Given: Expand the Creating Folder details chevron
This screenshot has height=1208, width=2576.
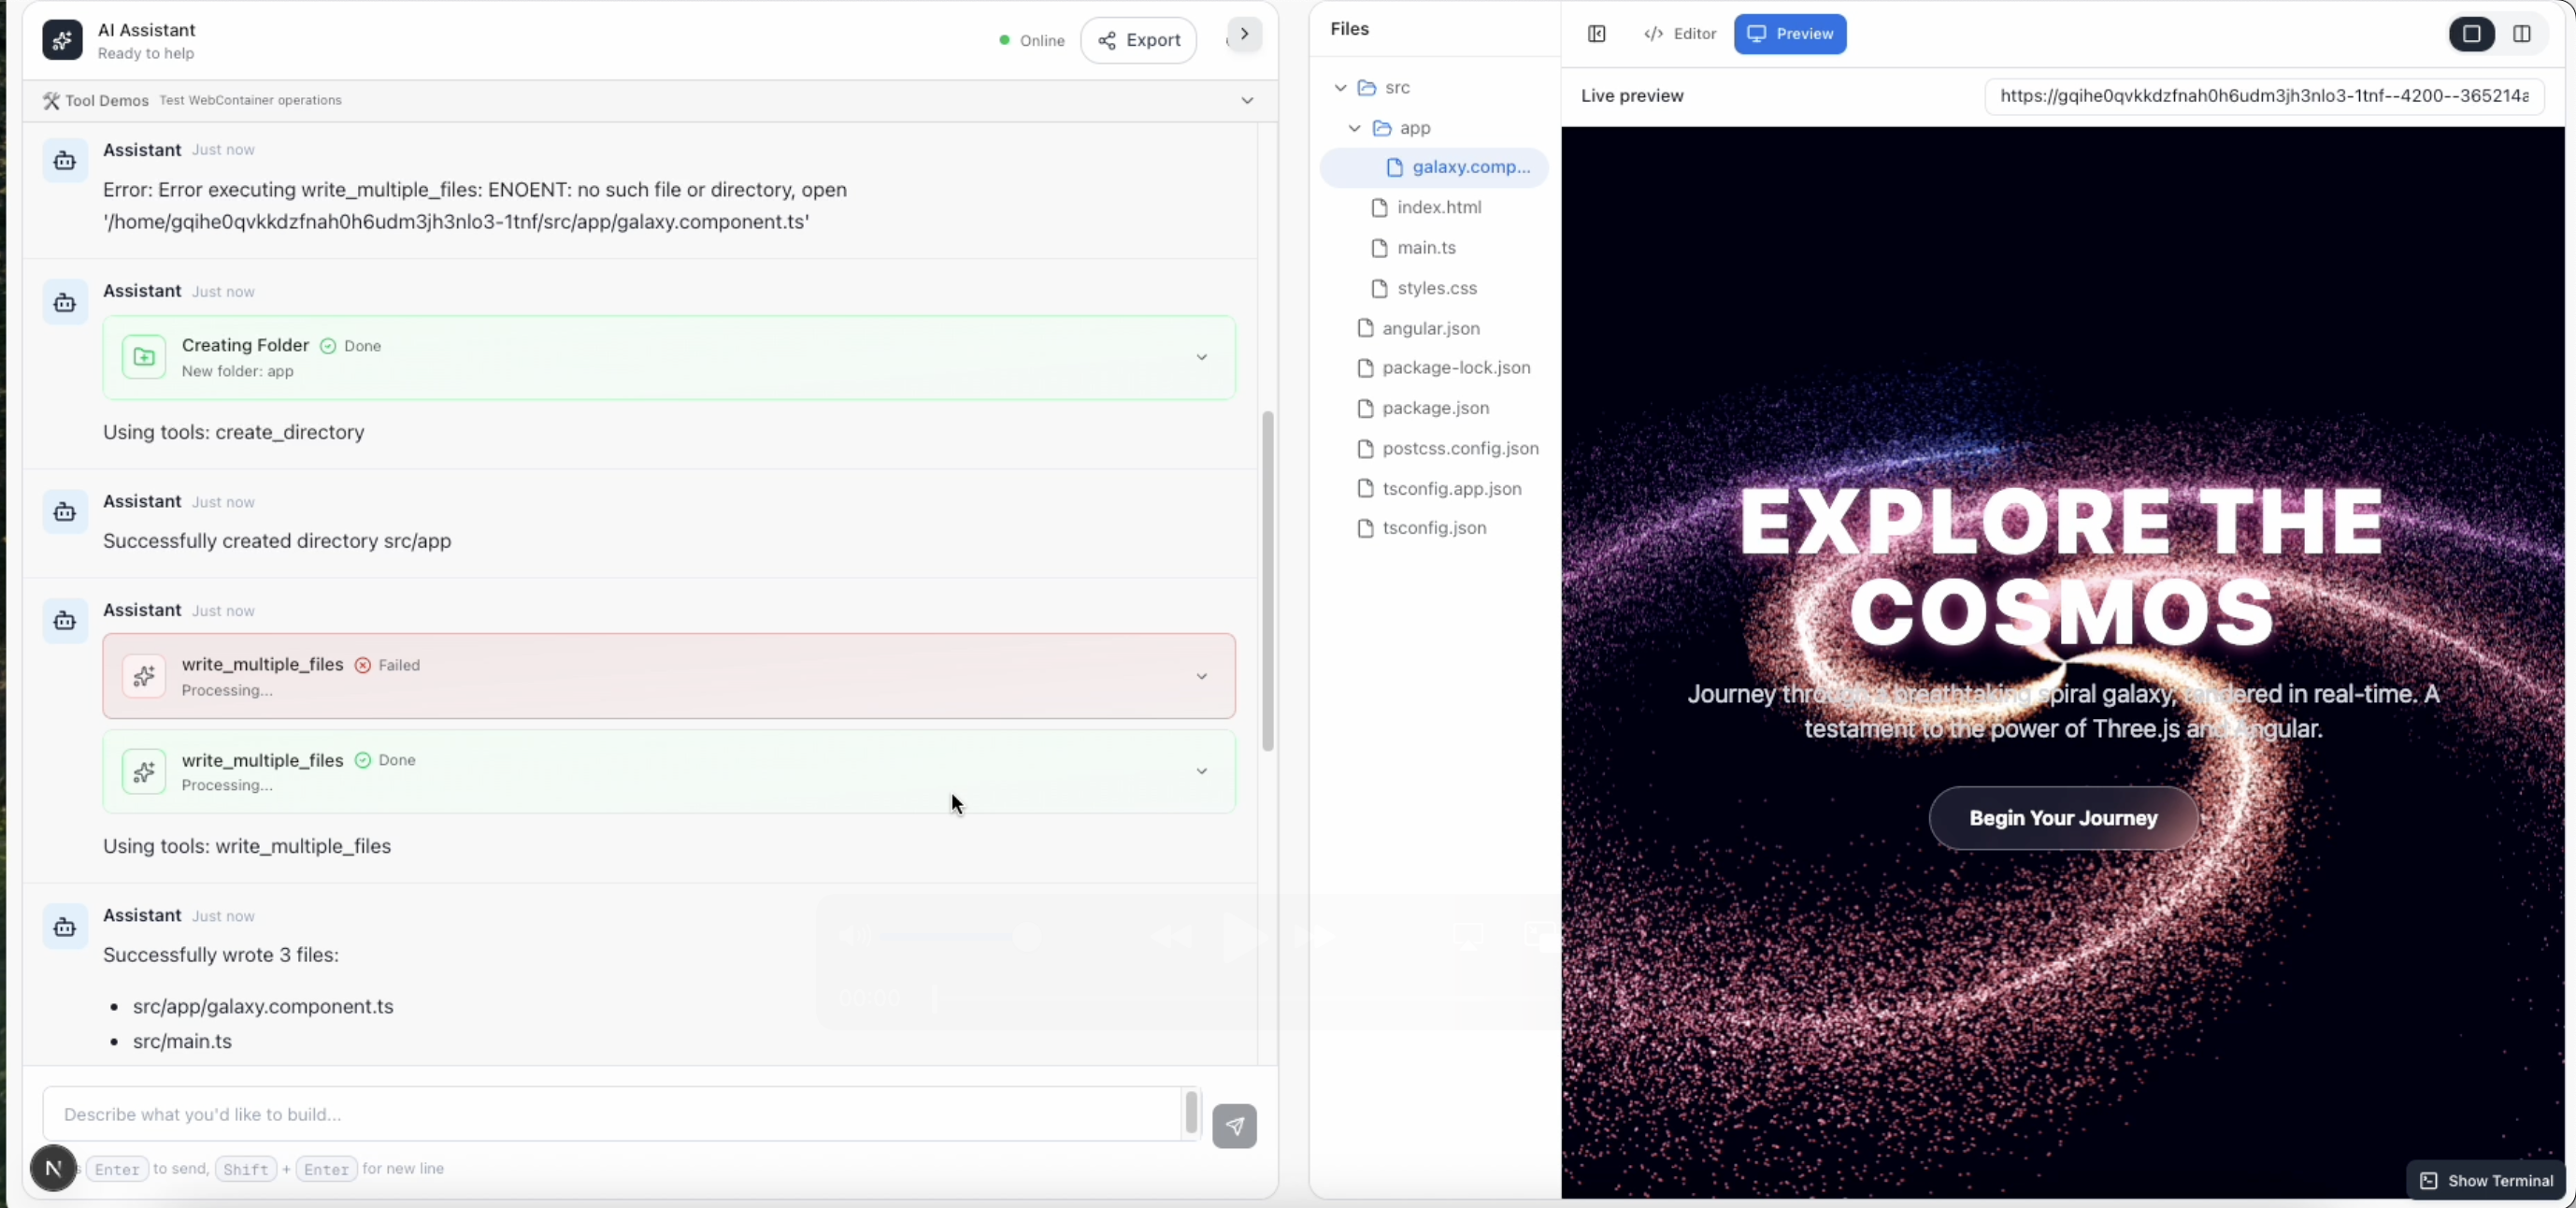Looking at the screenshot, I should (x=1201, y=357).
